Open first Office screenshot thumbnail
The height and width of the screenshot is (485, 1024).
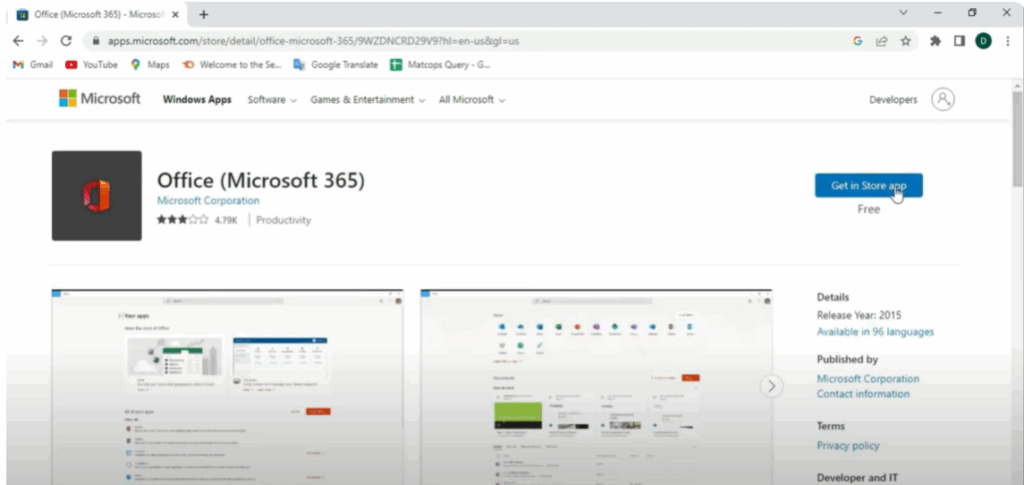click(227, 387)
